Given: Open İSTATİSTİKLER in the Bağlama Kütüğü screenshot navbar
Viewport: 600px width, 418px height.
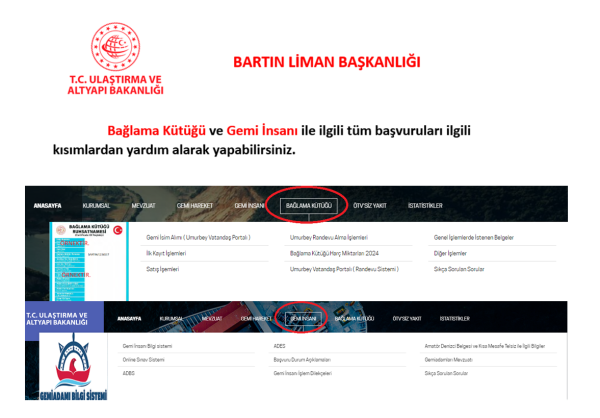Looking at the screenshot, I should [425, 206].
